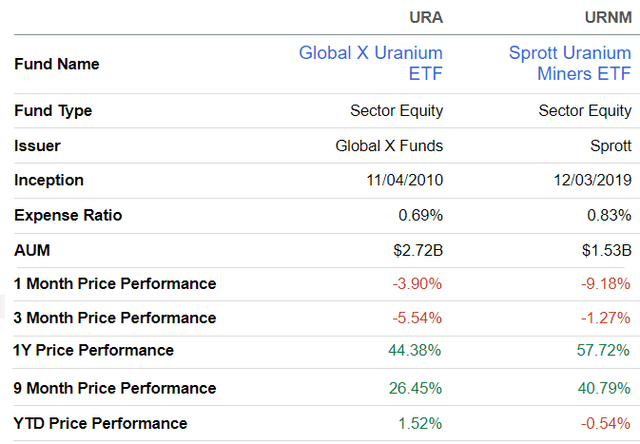Select the 57.72% one-year performance value
Image resolution: width=640 pixels, height=444 pixels.
[604, 350]
